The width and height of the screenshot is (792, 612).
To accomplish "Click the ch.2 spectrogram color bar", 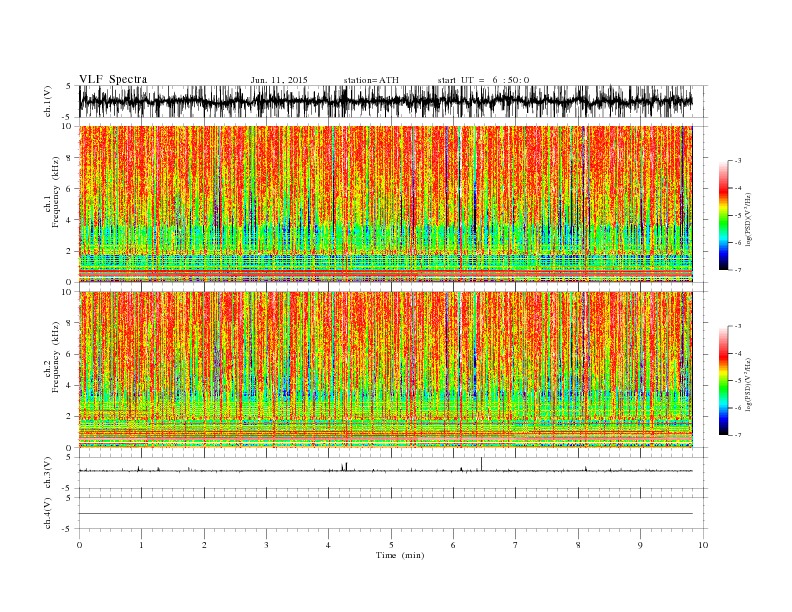I will coord(723,381).
